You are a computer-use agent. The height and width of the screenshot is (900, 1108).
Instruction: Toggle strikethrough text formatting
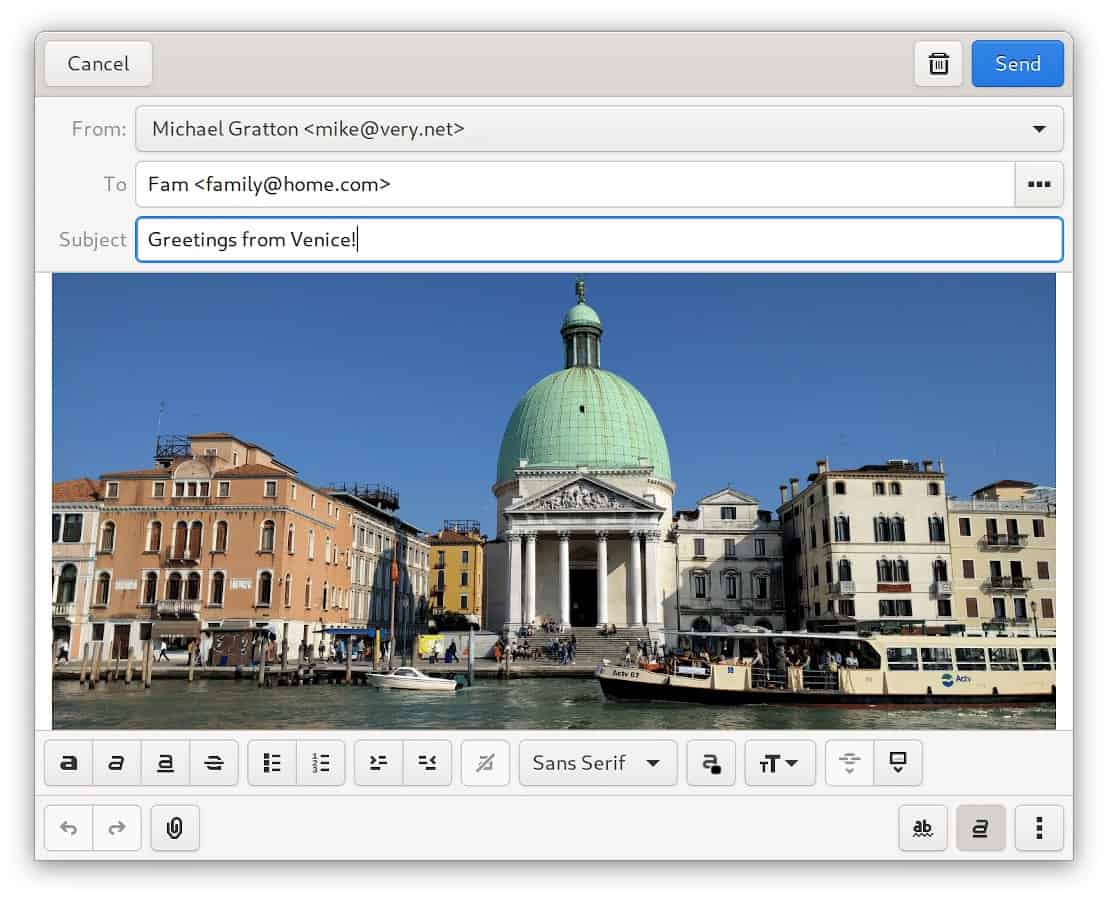coord(213,763)
